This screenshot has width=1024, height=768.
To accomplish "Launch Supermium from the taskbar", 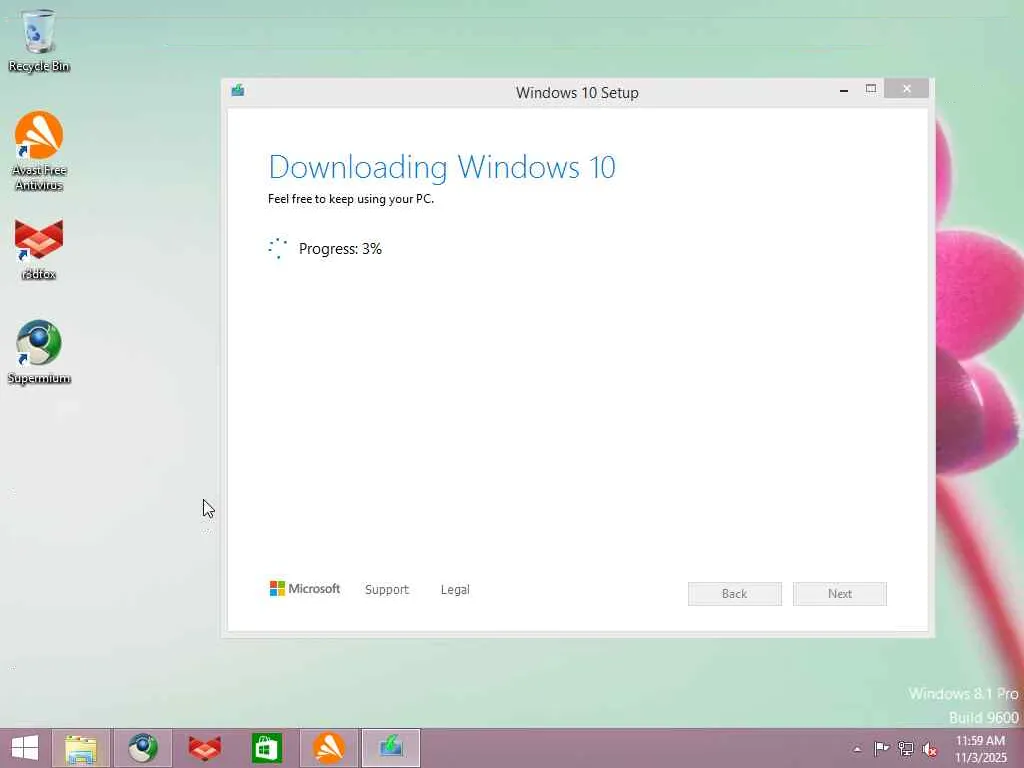I will pos(143,748).
